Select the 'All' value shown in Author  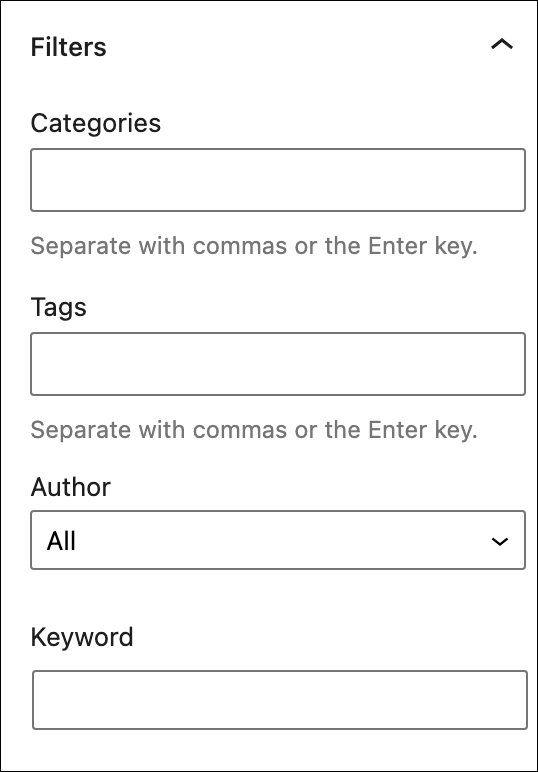click(x=61, y=541)
